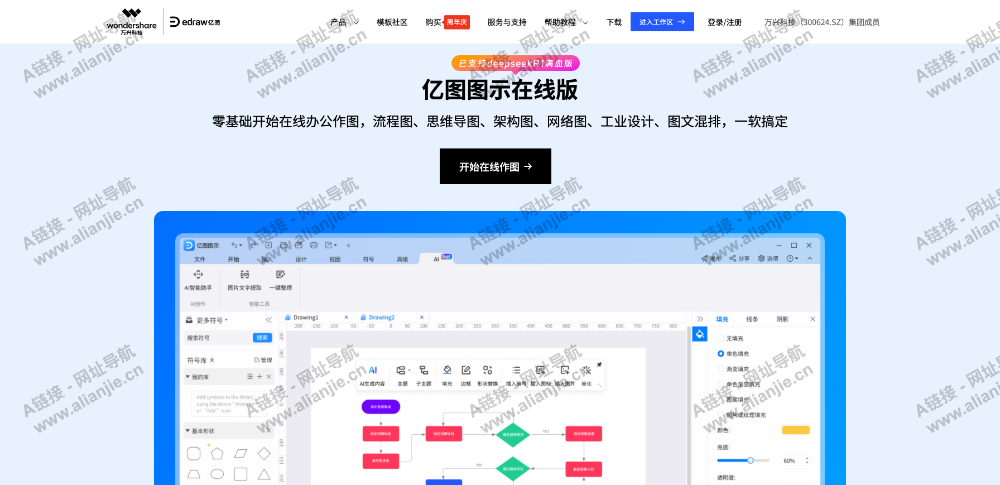The height and width of the screenshot is (485, 1000).
Task: Open the 视图 ribbon tab
Action: pos(335,259)
